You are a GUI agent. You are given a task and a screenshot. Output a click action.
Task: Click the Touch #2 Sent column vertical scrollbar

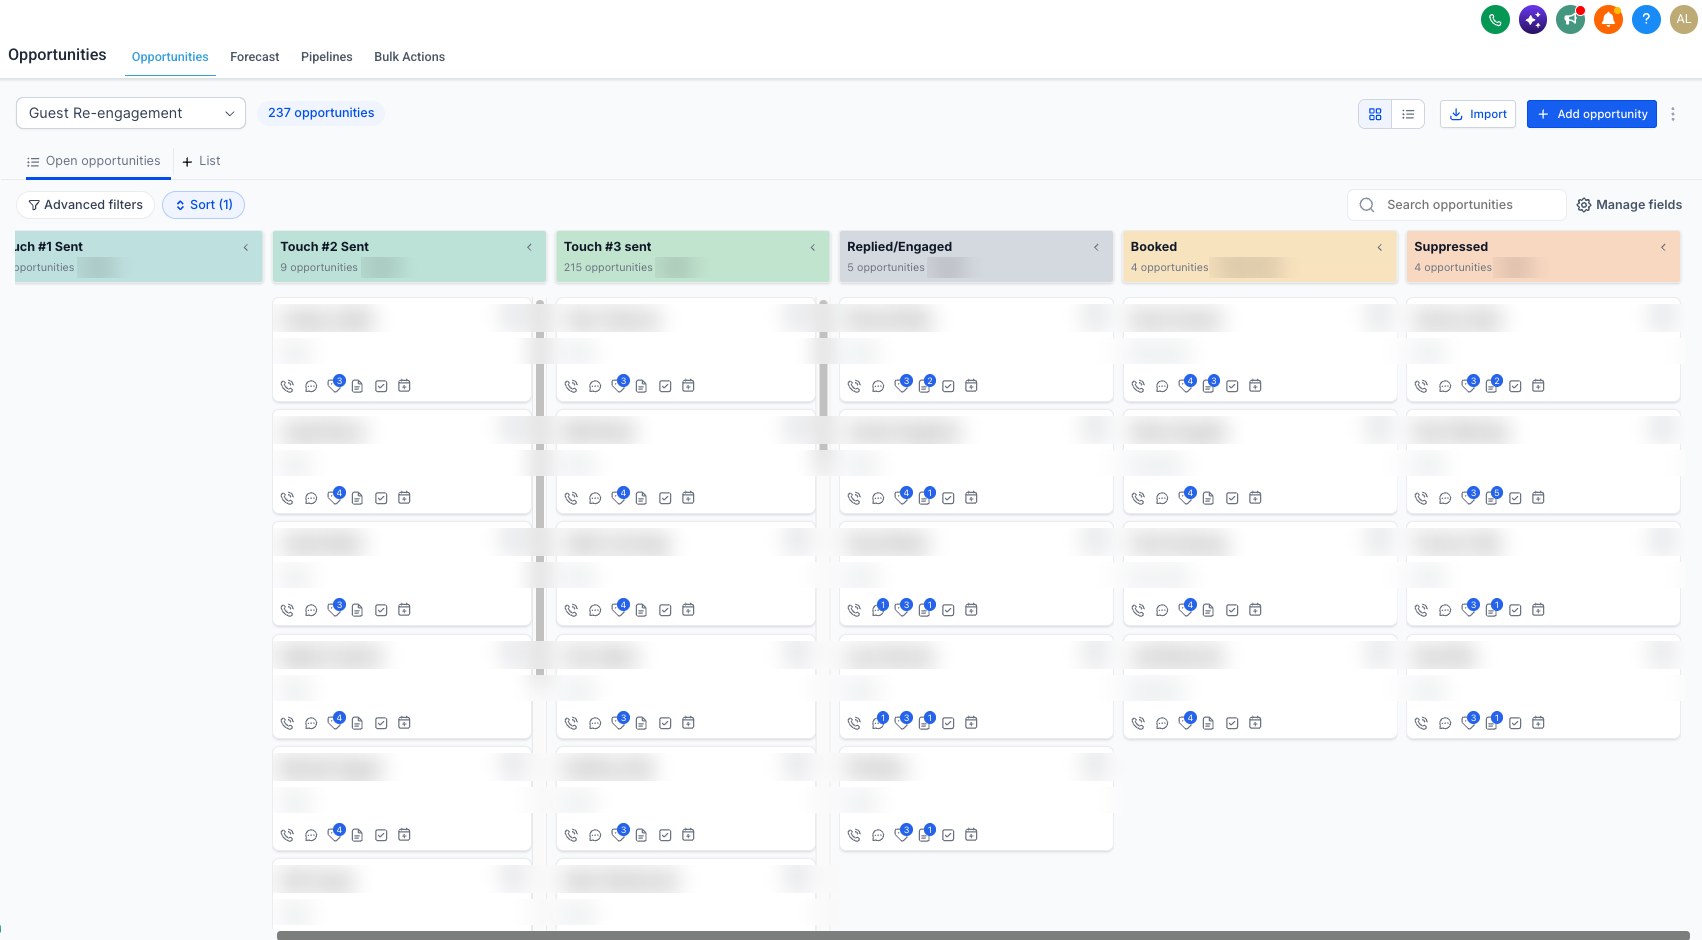[x=540, y=486]
